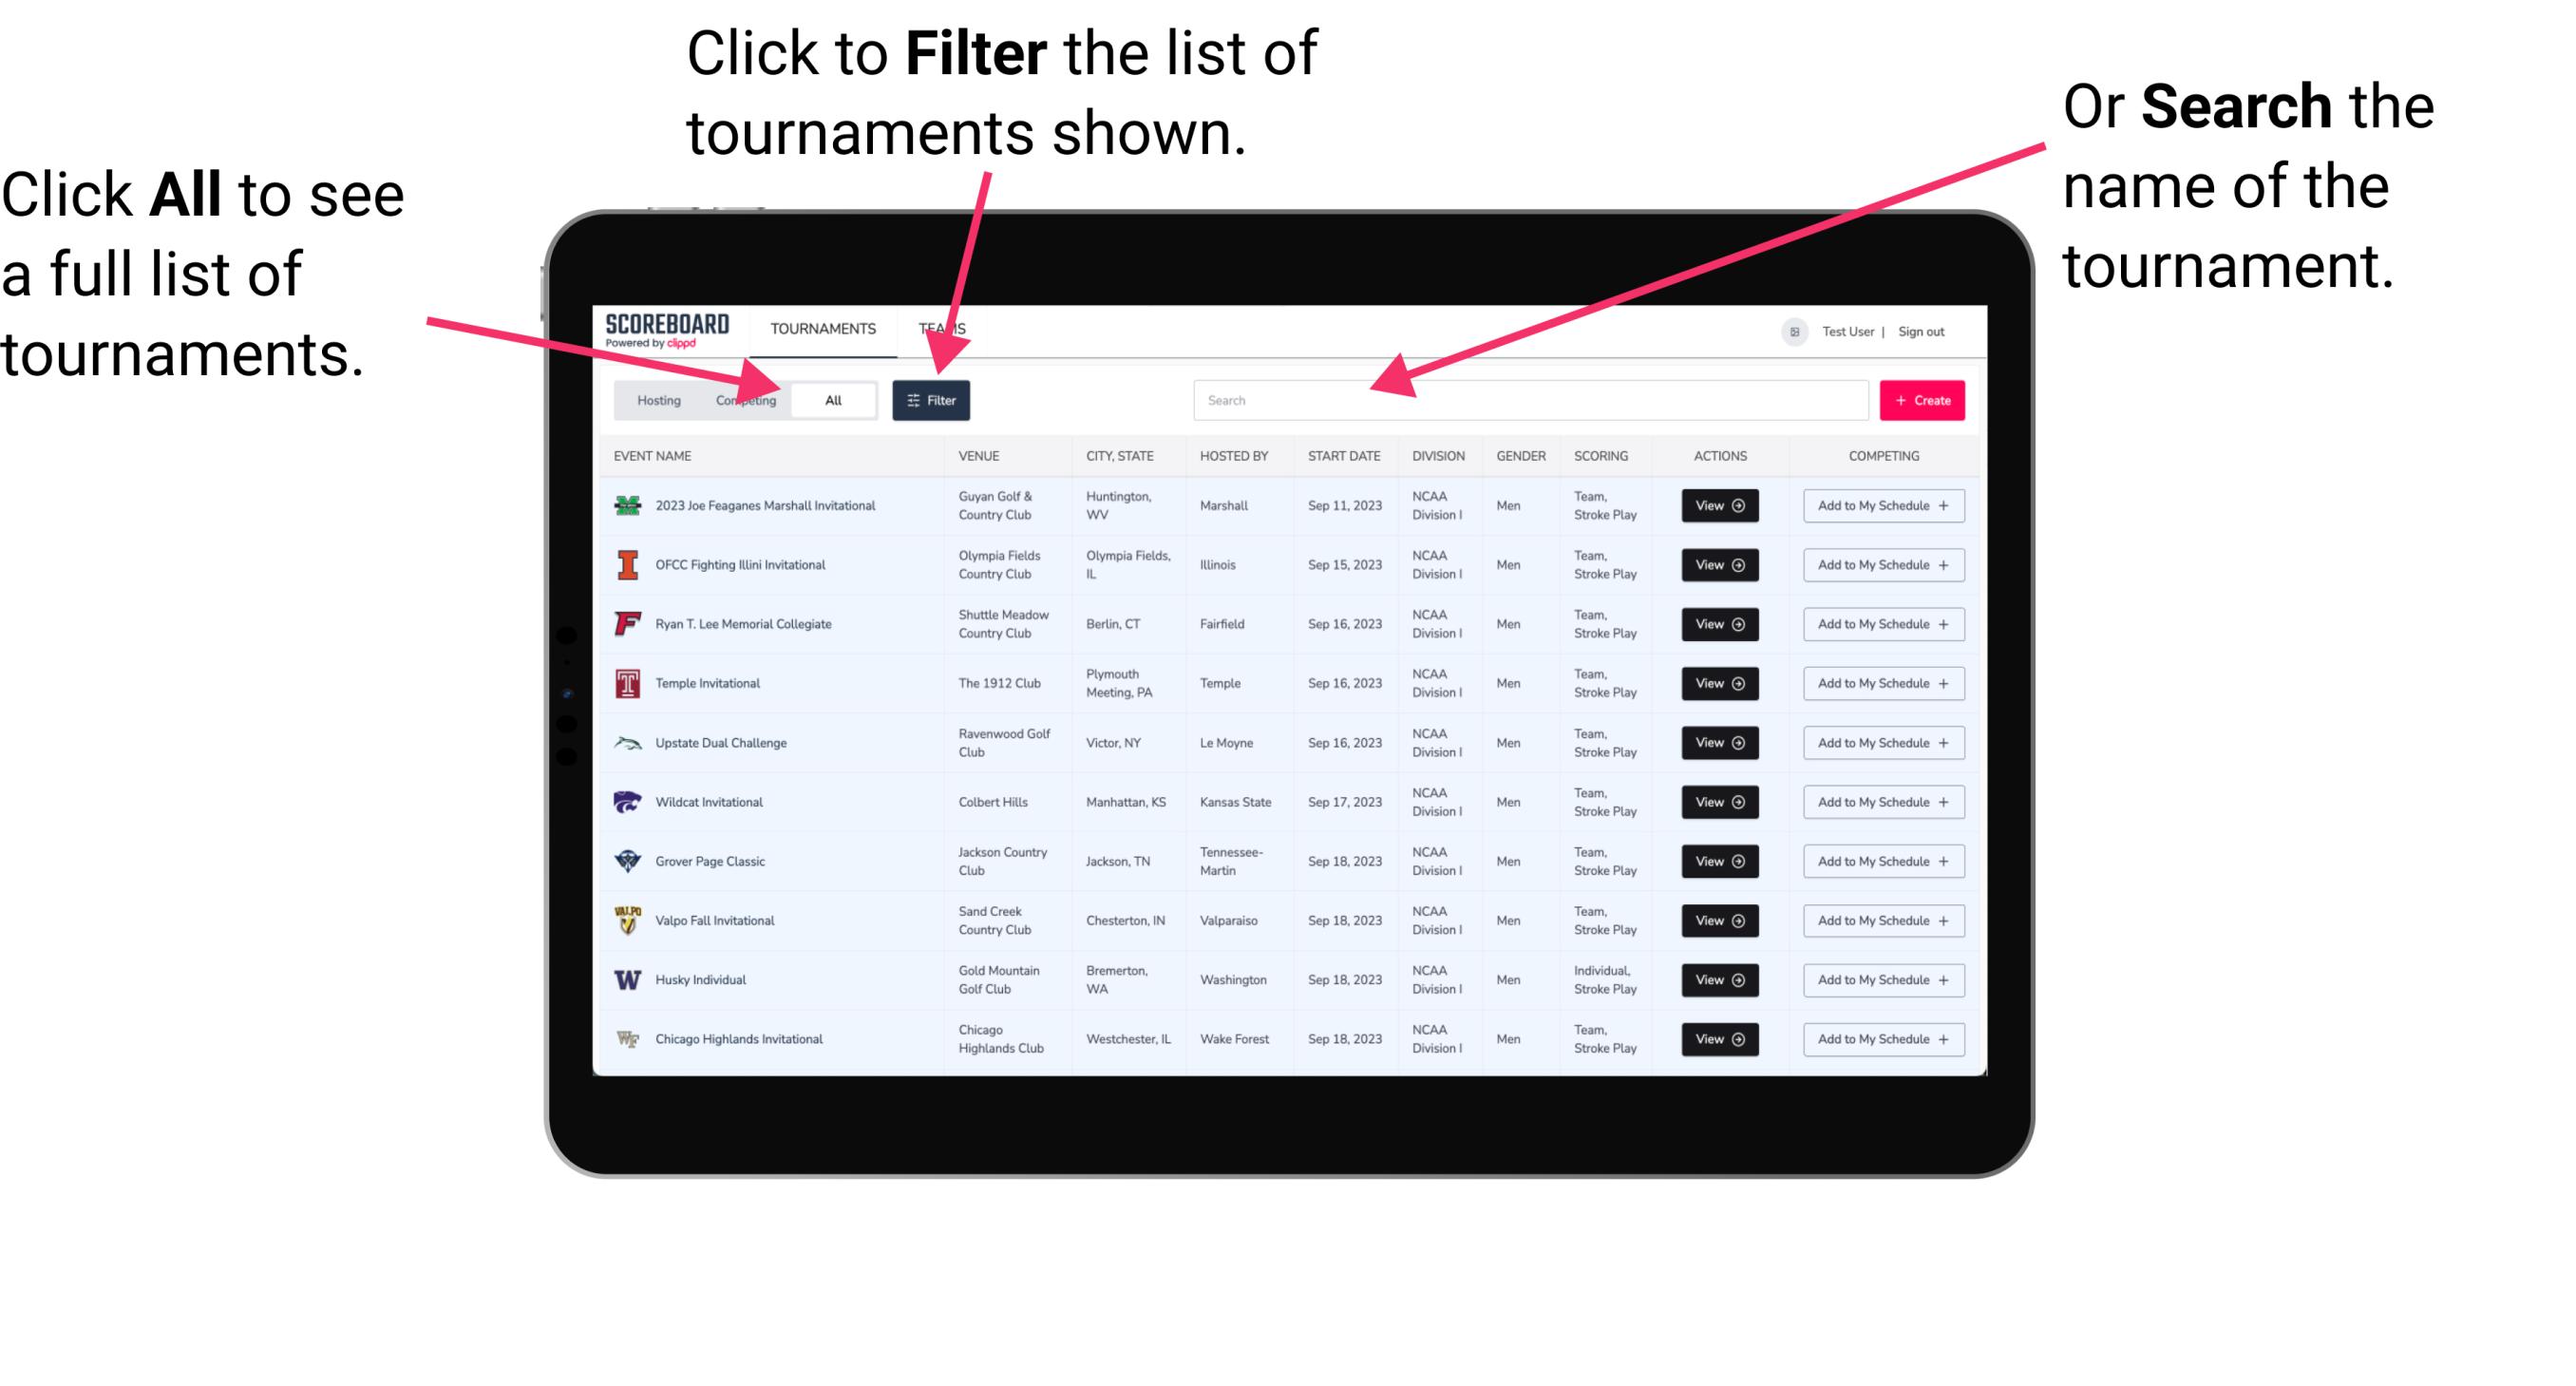Click the Washington Huskies logo icon
The width and height of the screenshot is (2576, 1386).
click(628, 978)
